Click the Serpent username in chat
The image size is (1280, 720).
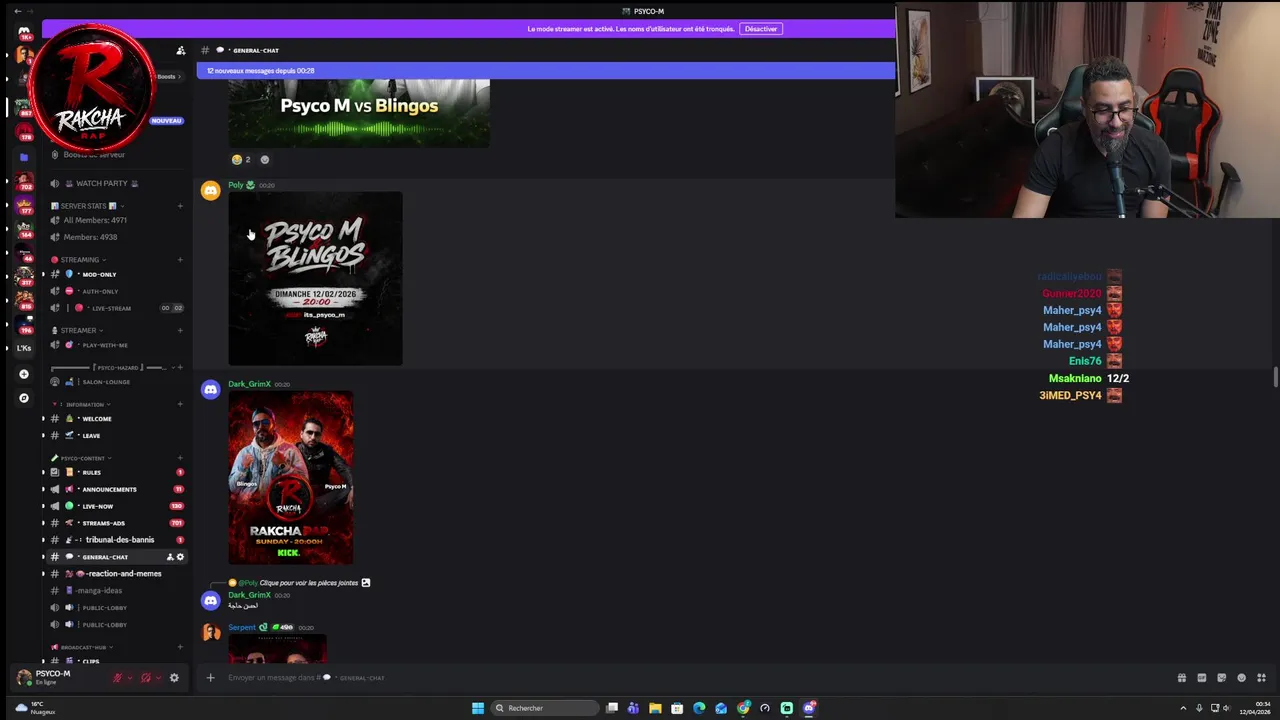point(242,628)
